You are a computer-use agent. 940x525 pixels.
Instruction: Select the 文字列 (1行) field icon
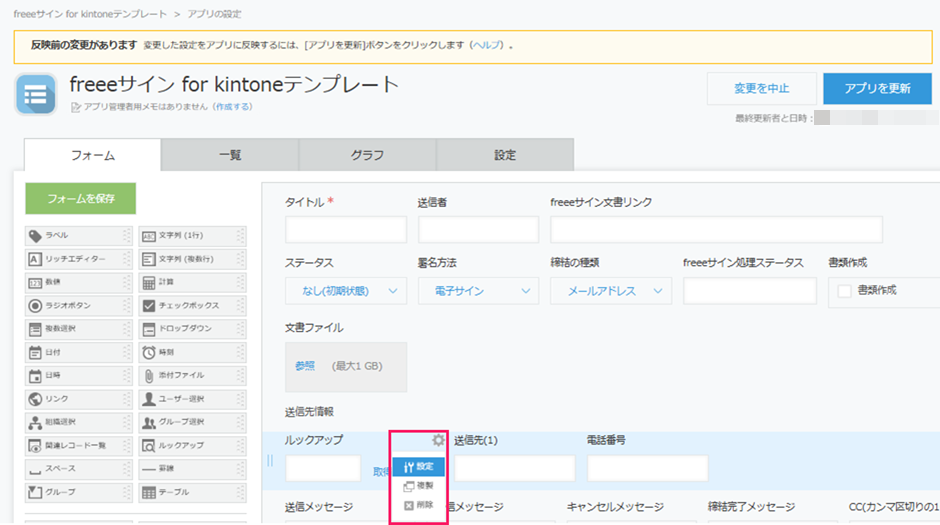click(149, 236)
